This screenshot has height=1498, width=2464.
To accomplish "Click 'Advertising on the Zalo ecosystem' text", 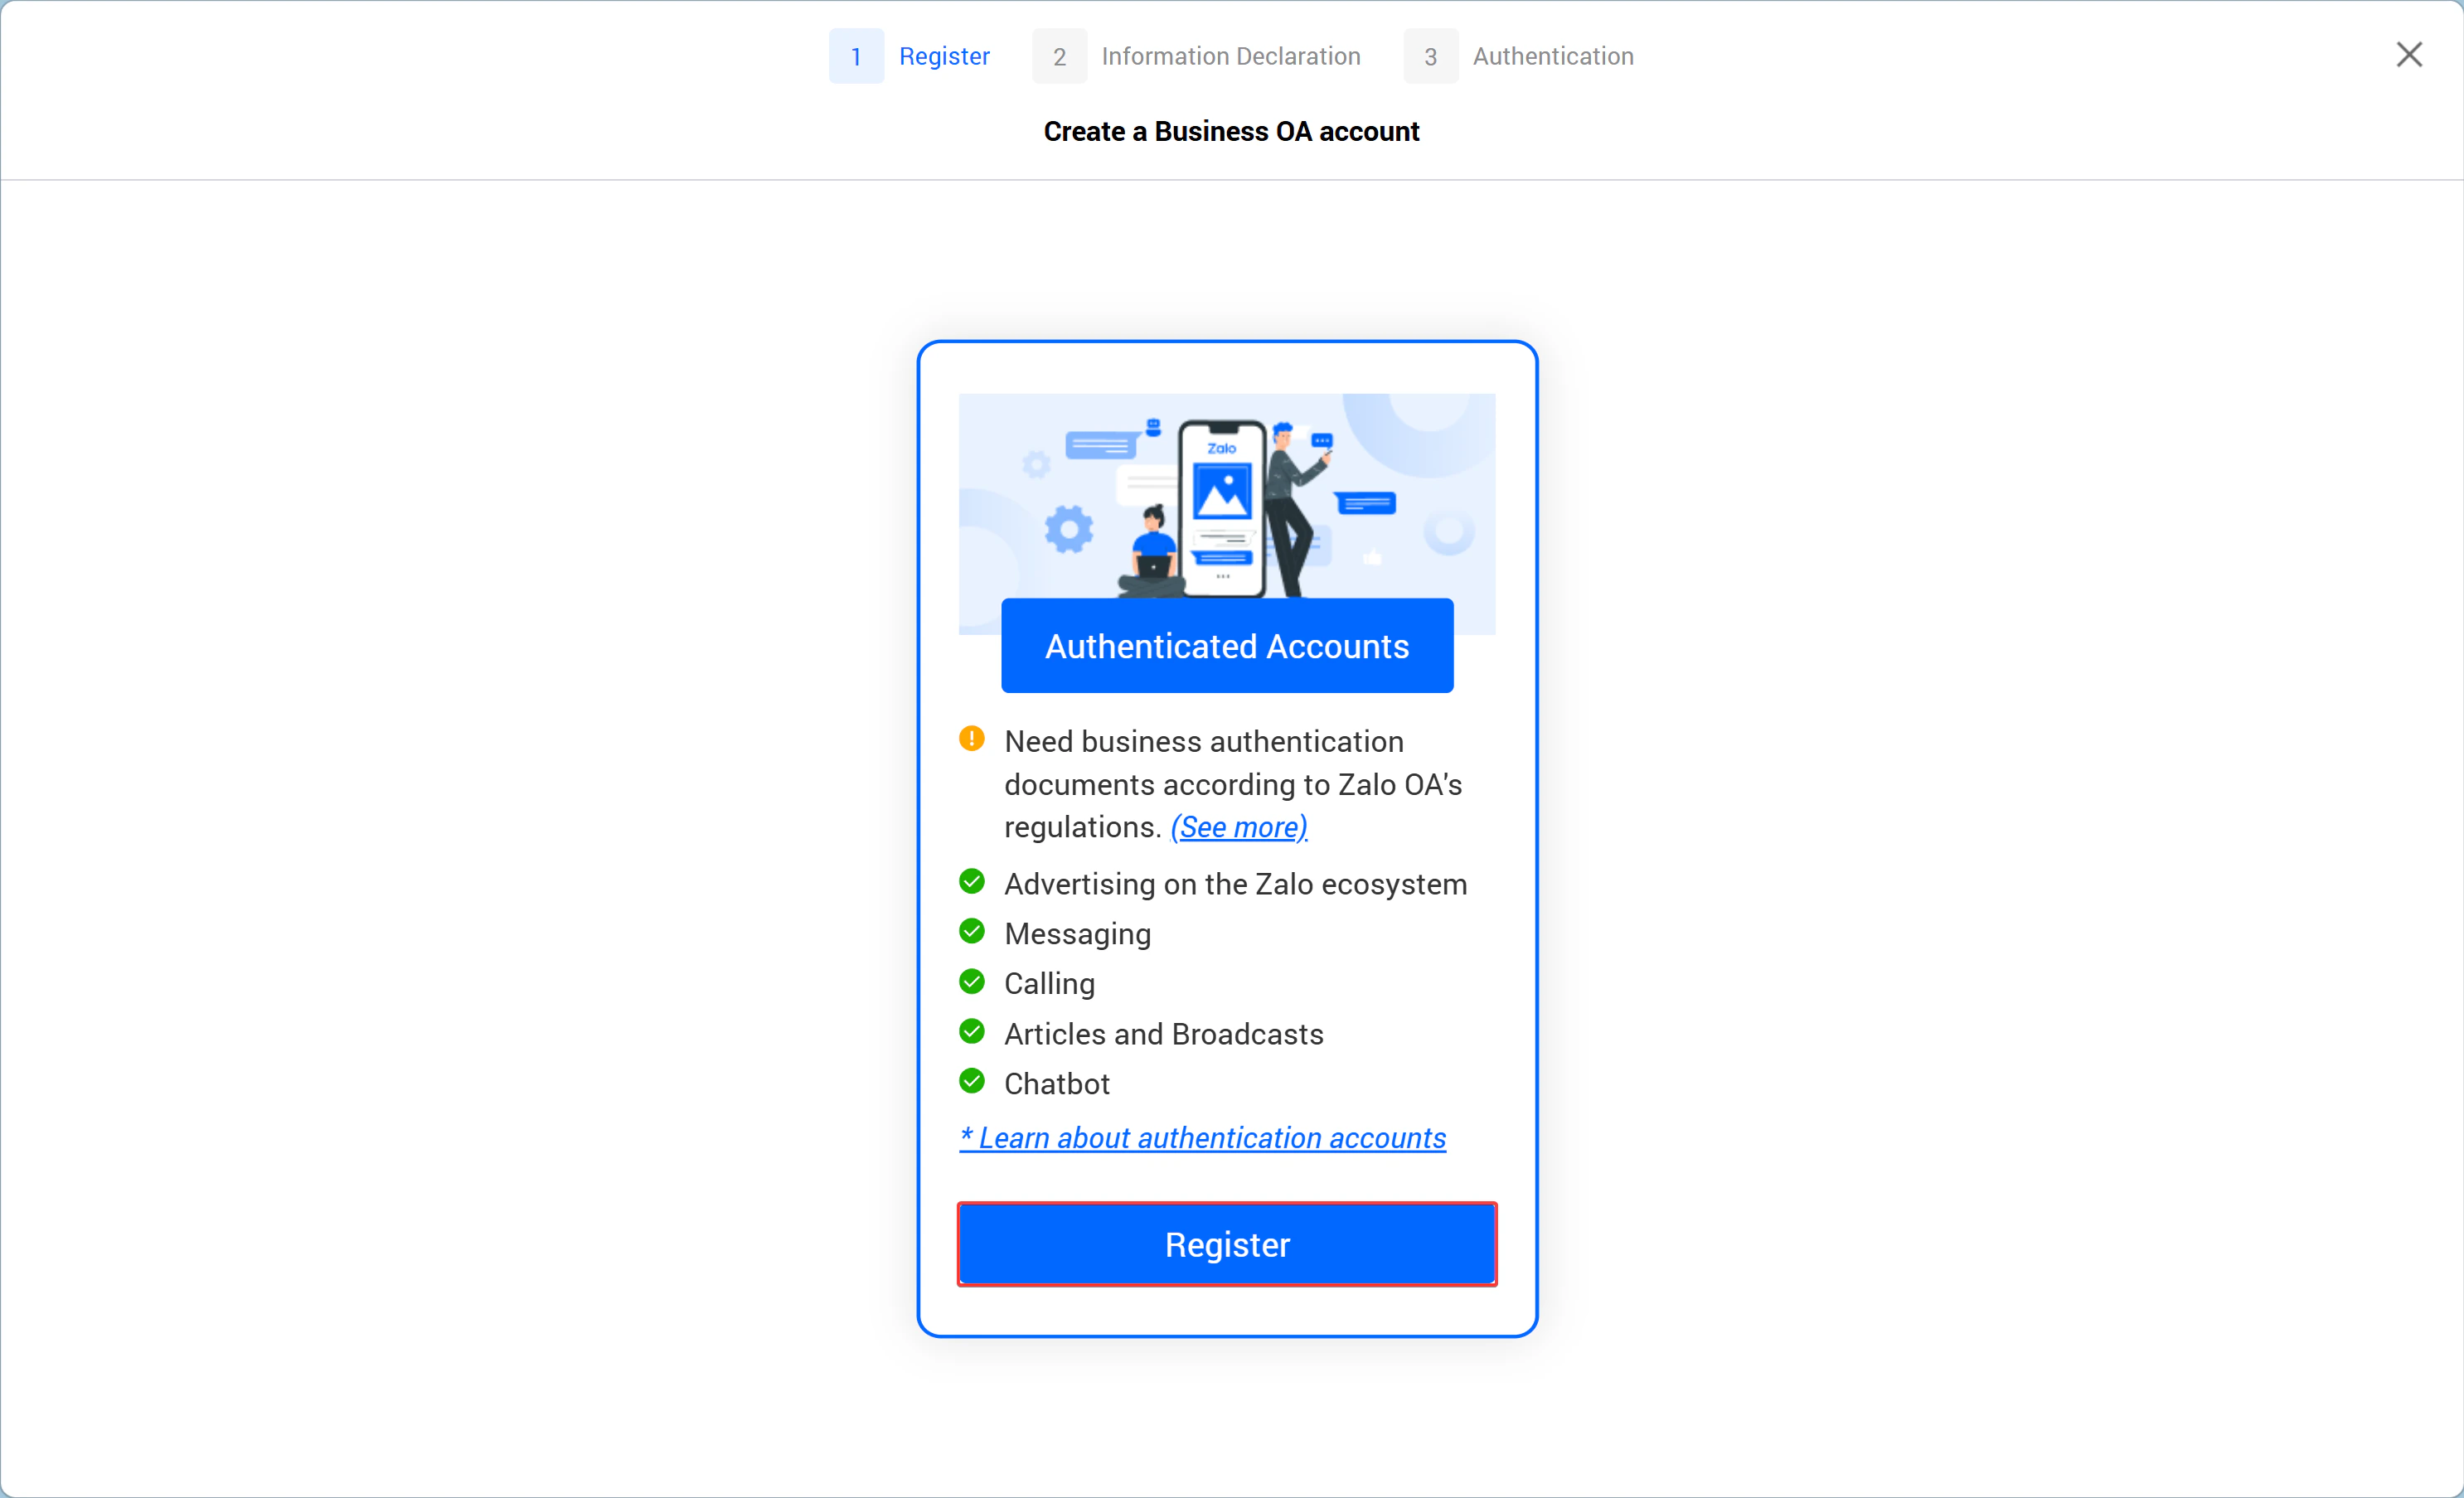I will (x=1235, y=884).
